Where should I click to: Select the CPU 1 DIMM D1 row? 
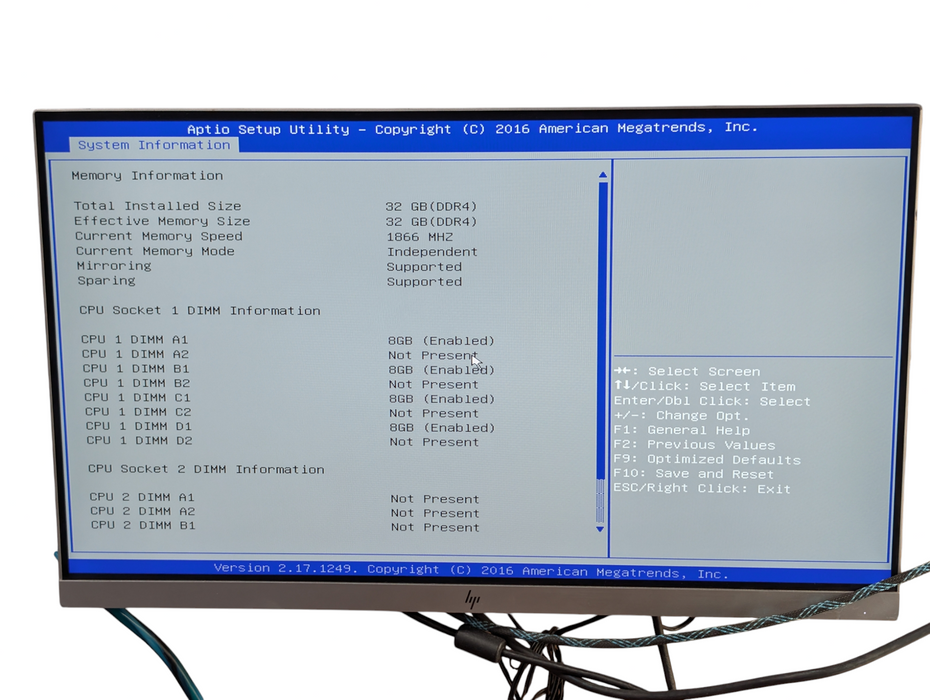pyautogui.click(x=291, y=427)
